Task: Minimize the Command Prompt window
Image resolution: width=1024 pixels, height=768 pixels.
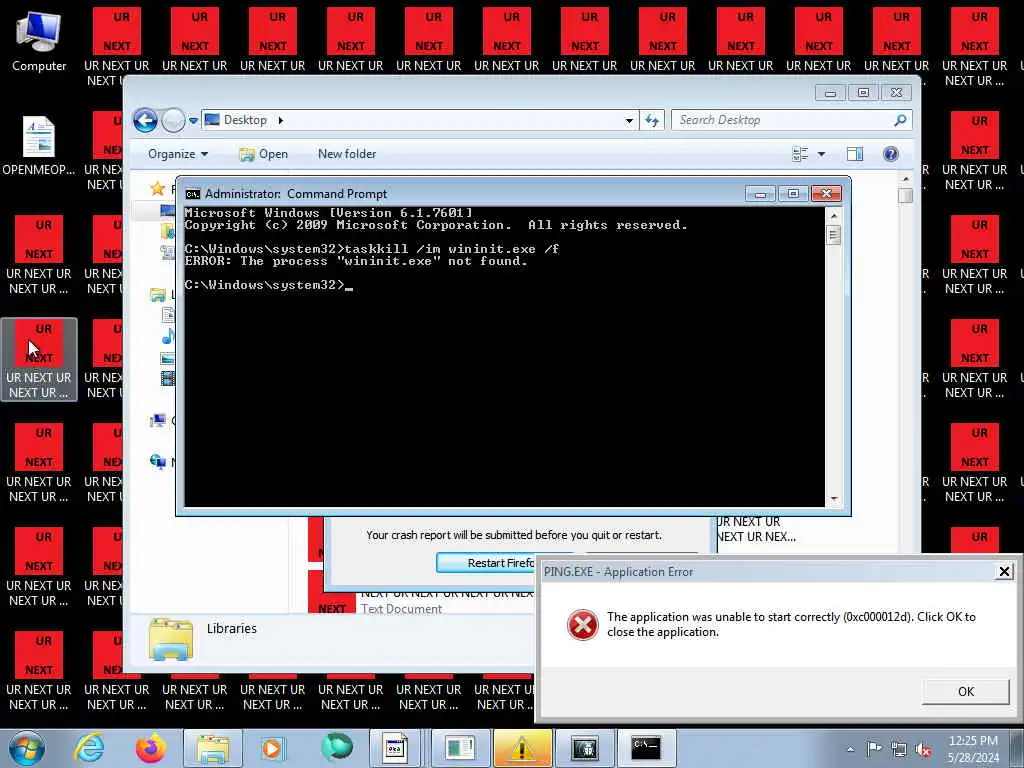Action: click(760, 194)
